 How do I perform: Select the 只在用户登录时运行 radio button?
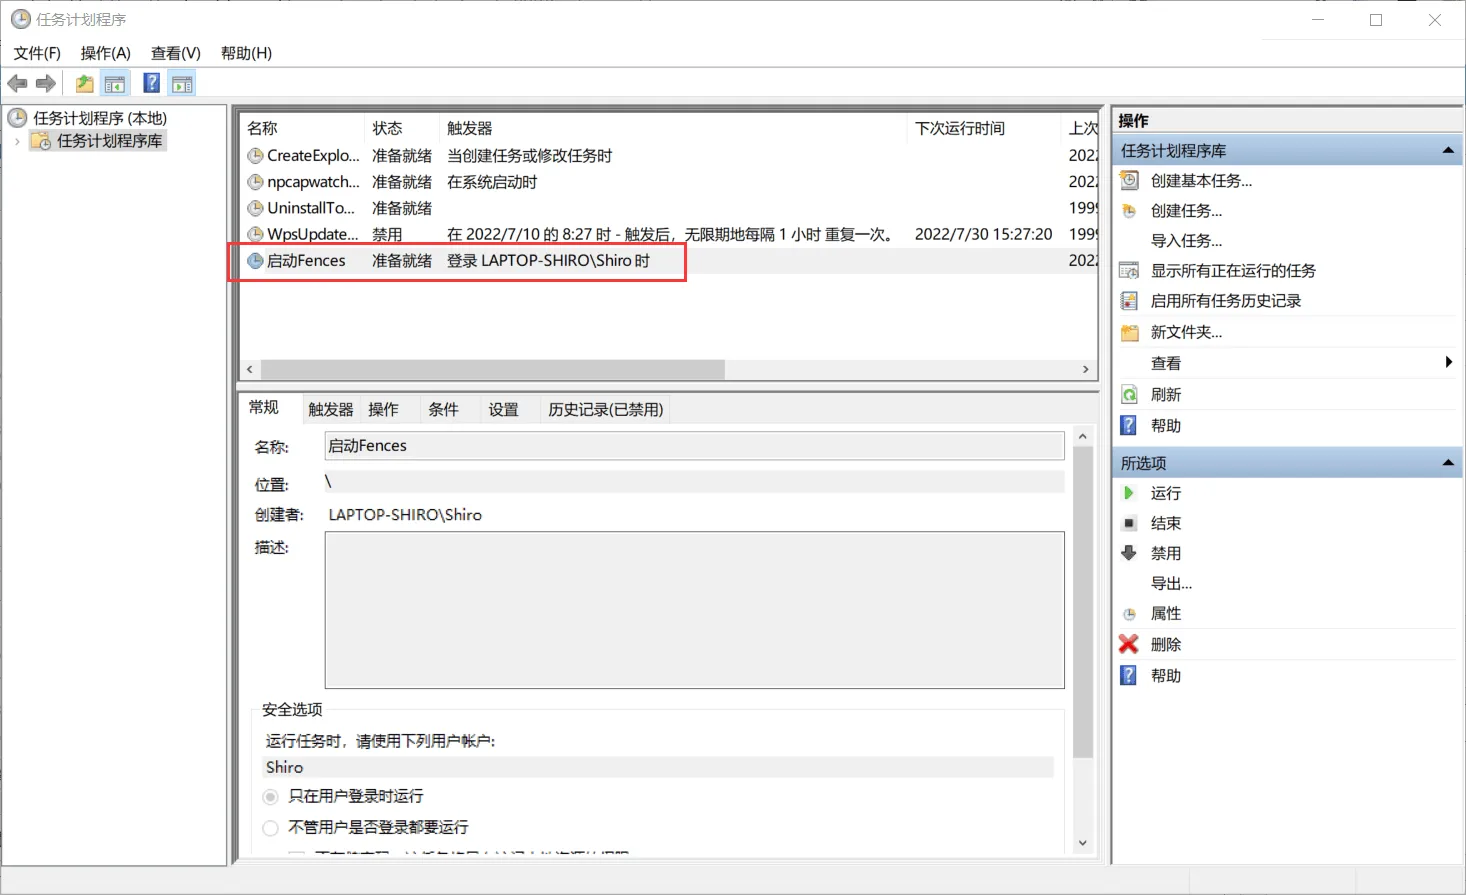click(271, 797)
